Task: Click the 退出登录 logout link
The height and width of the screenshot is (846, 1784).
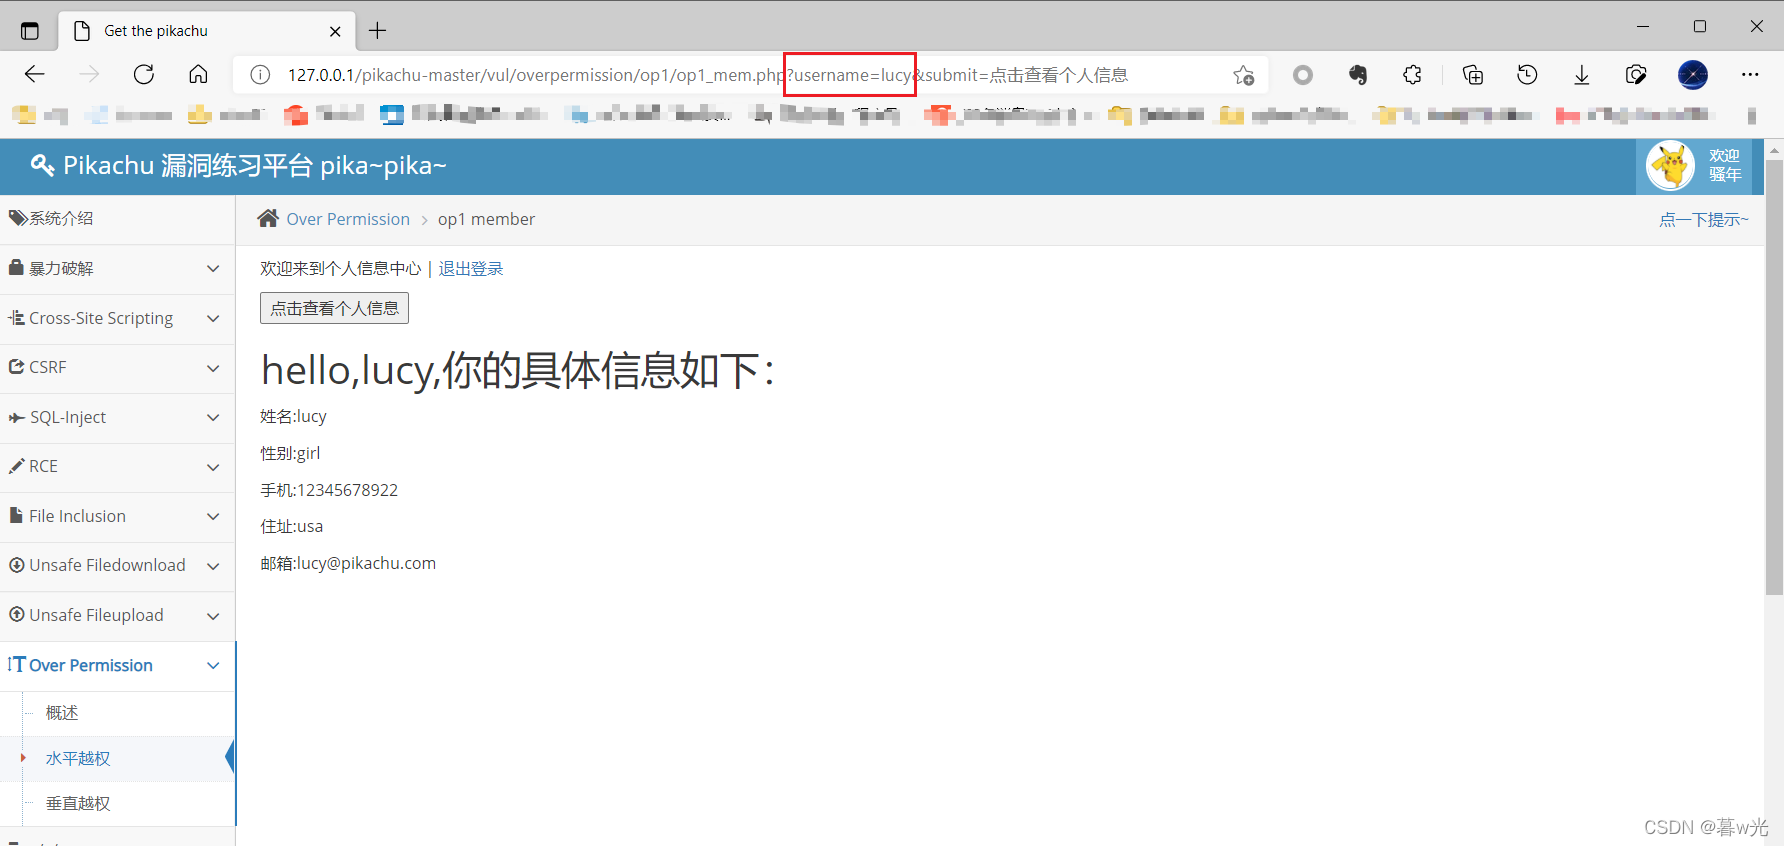Action: pos(471,268)
